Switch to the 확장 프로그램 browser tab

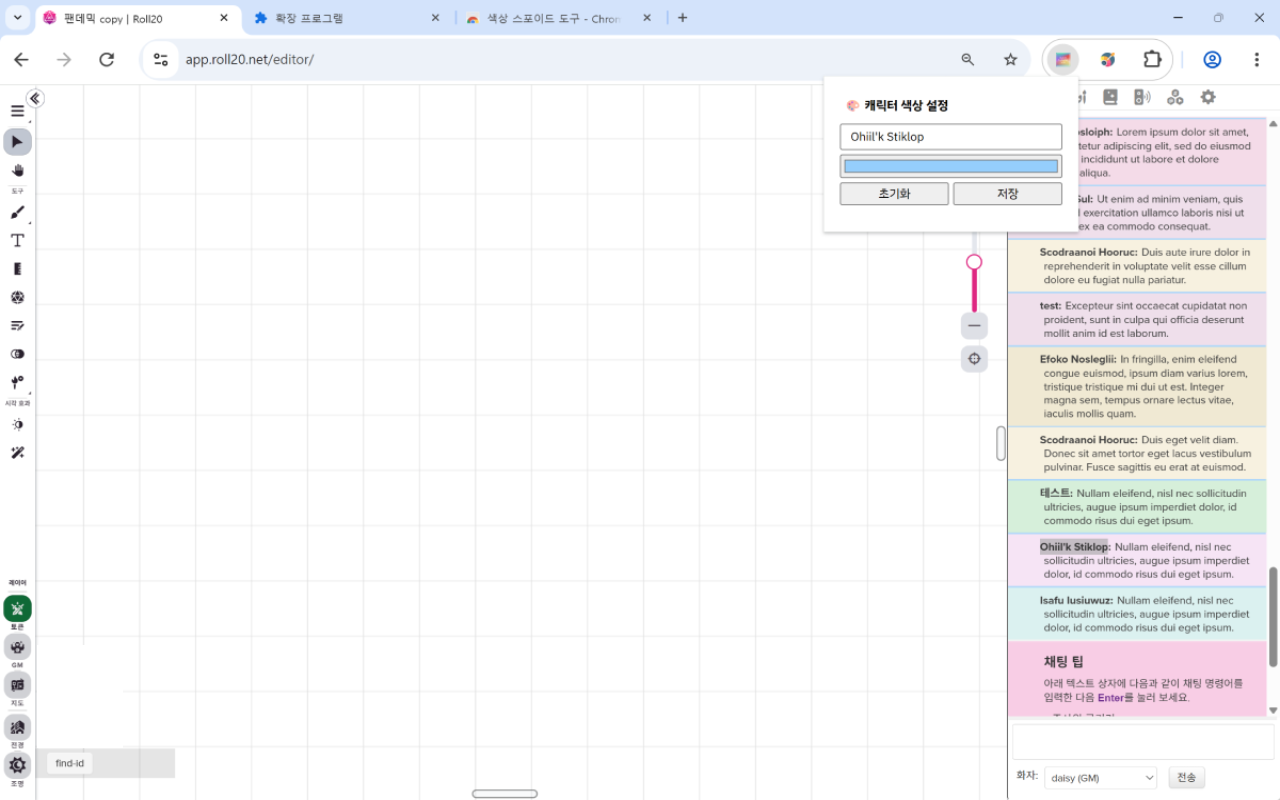(x=346, y=18)
